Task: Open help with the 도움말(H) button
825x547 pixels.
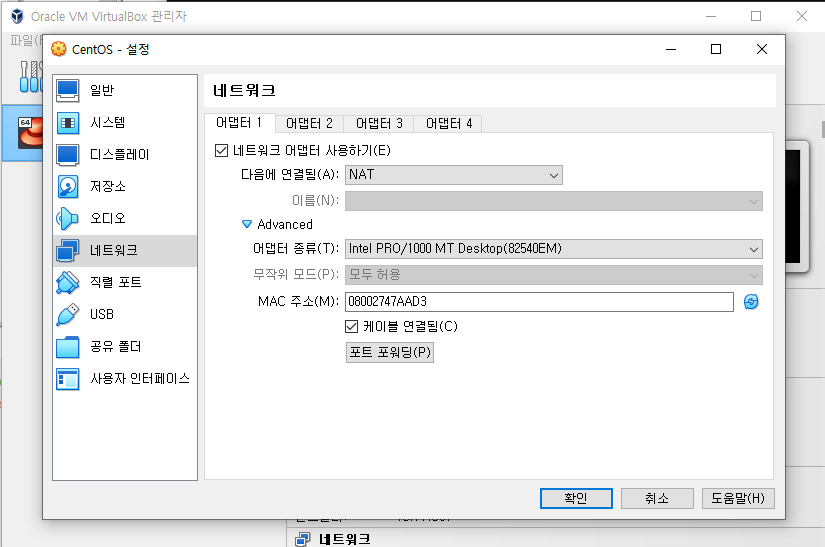Action: pyautogui.click(x=738, y=499)
